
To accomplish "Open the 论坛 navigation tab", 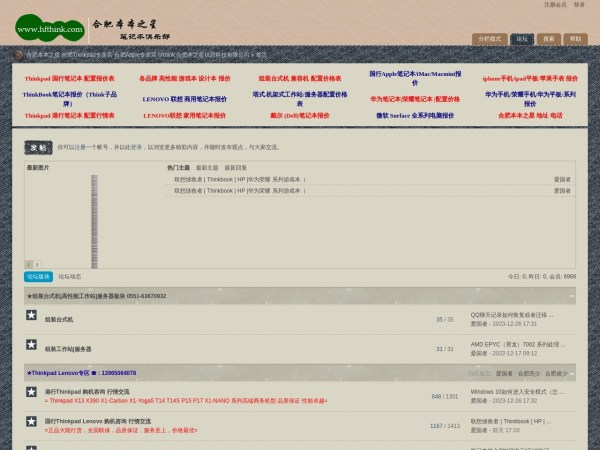I will 522,39.
